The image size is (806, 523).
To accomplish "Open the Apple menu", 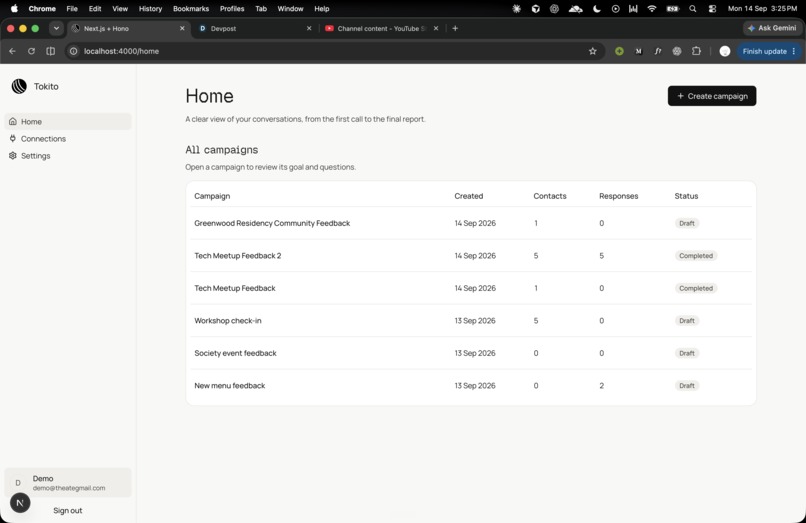I will click(14, 8).
